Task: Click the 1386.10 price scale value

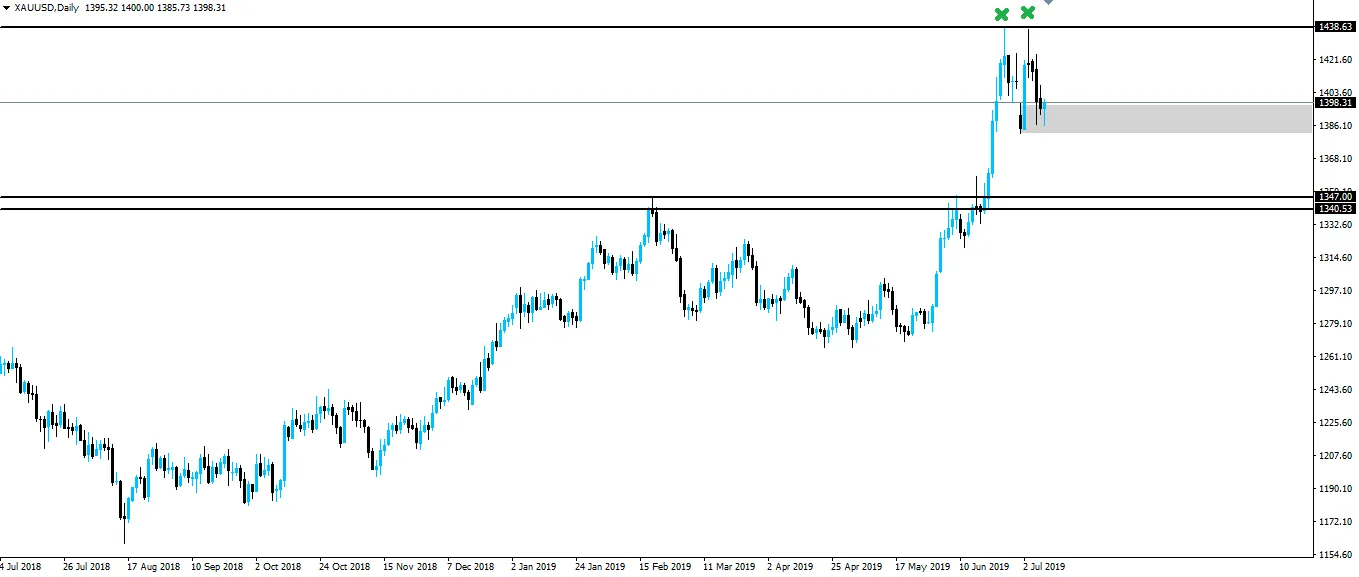Action: point(1335,126)
